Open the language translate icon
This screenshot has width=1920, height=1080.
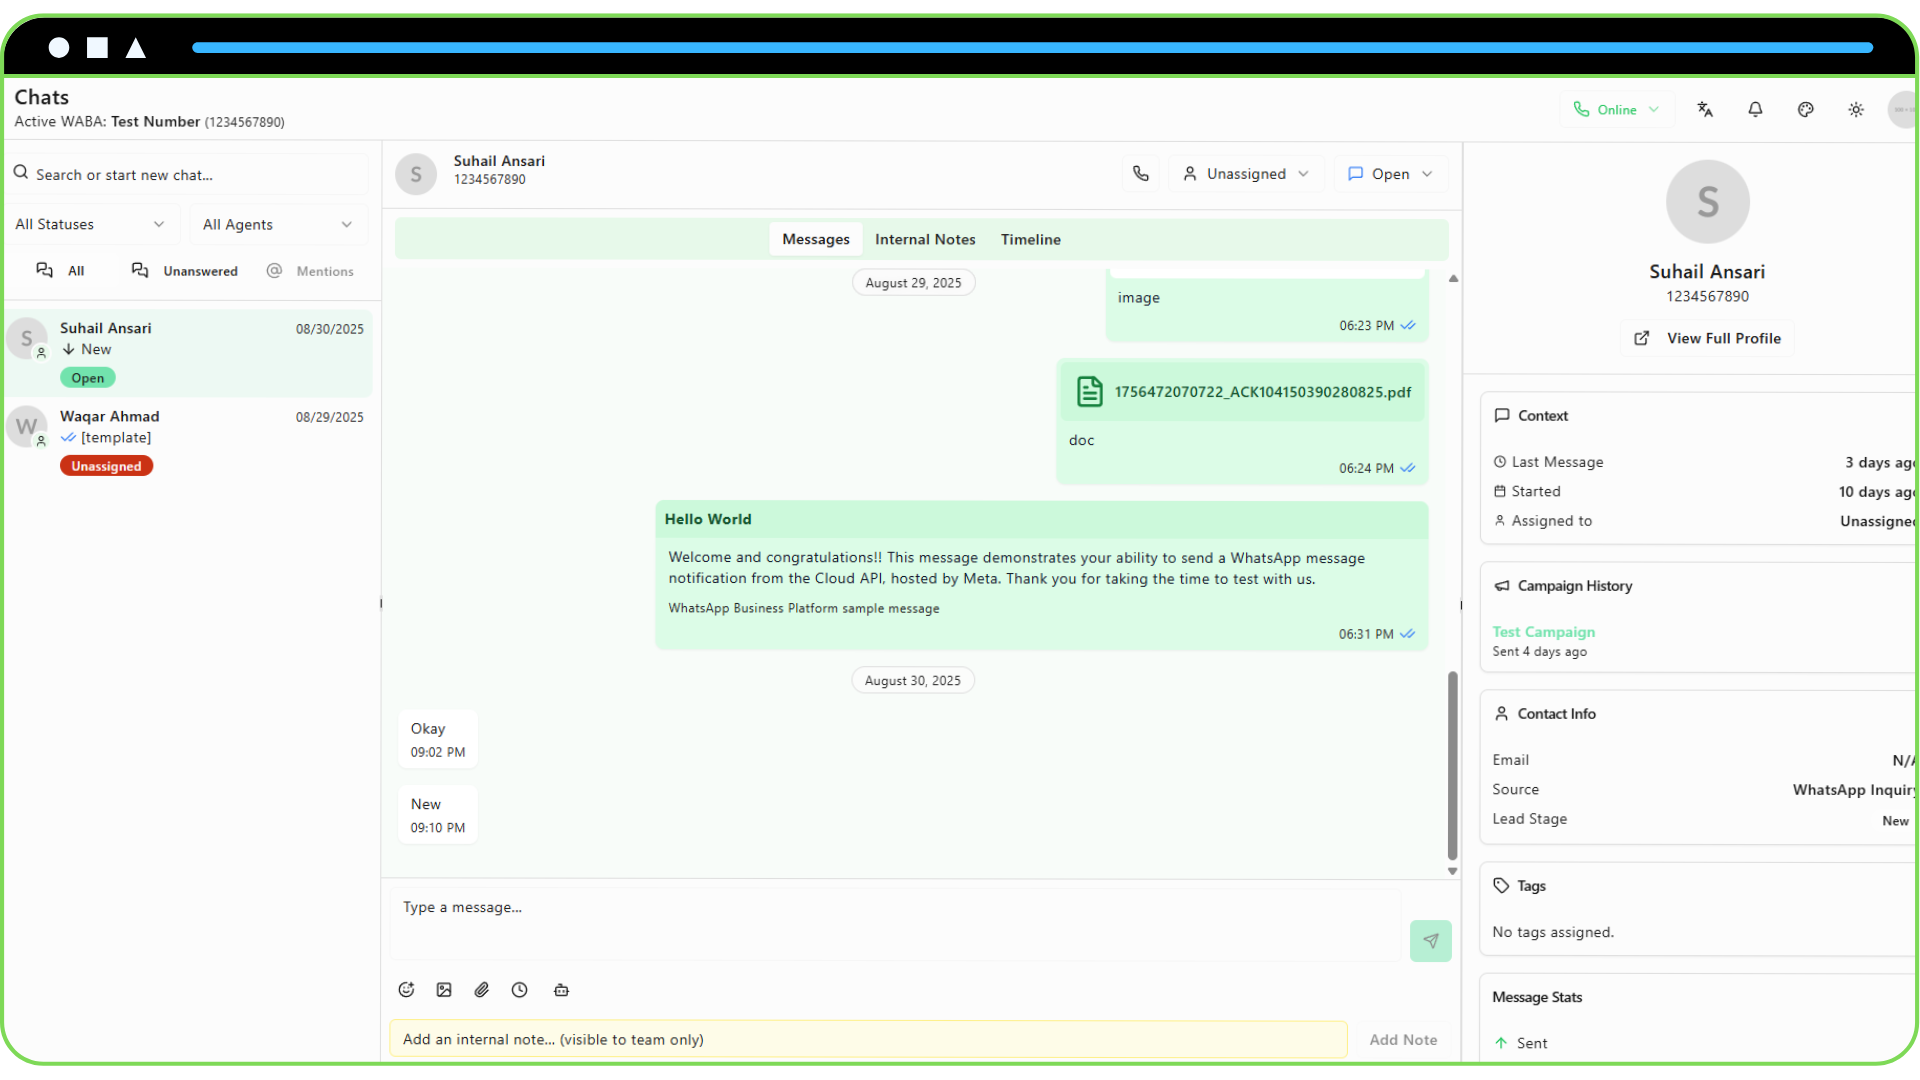(1705, 110)
